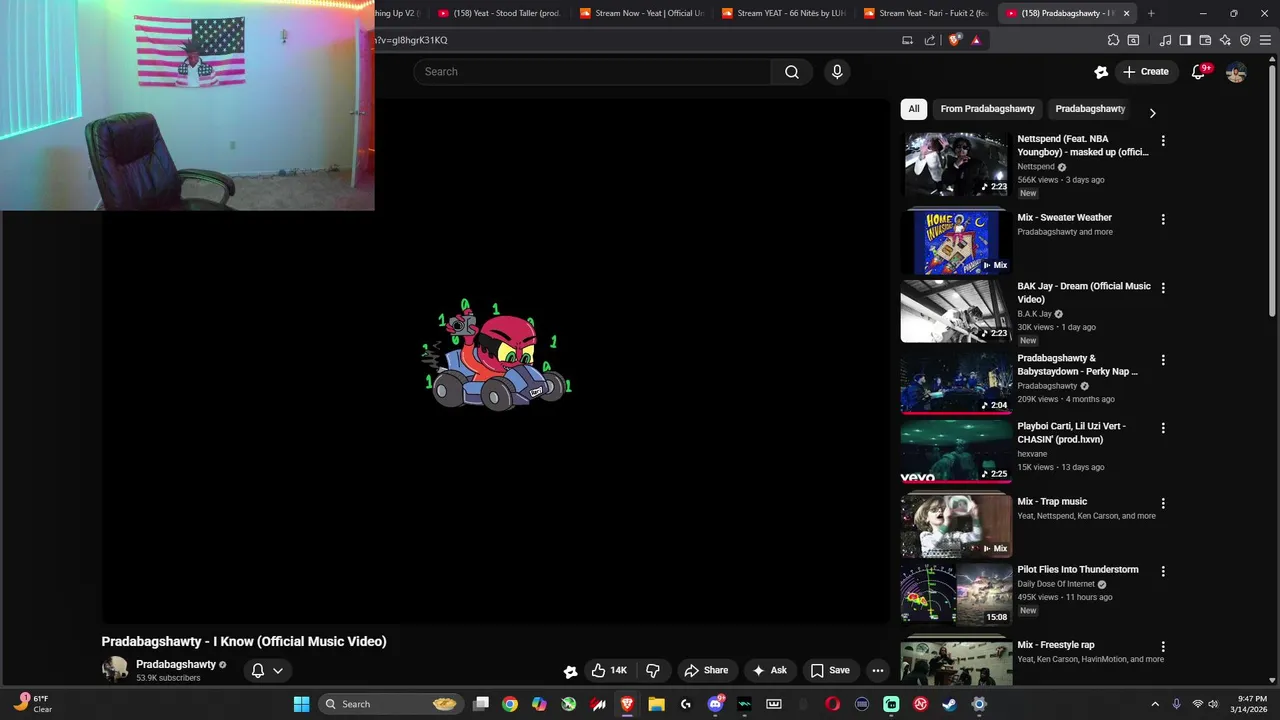Click the sparkle icon beside Create button
This screenshot has height=720, width=1280.
1101,72
